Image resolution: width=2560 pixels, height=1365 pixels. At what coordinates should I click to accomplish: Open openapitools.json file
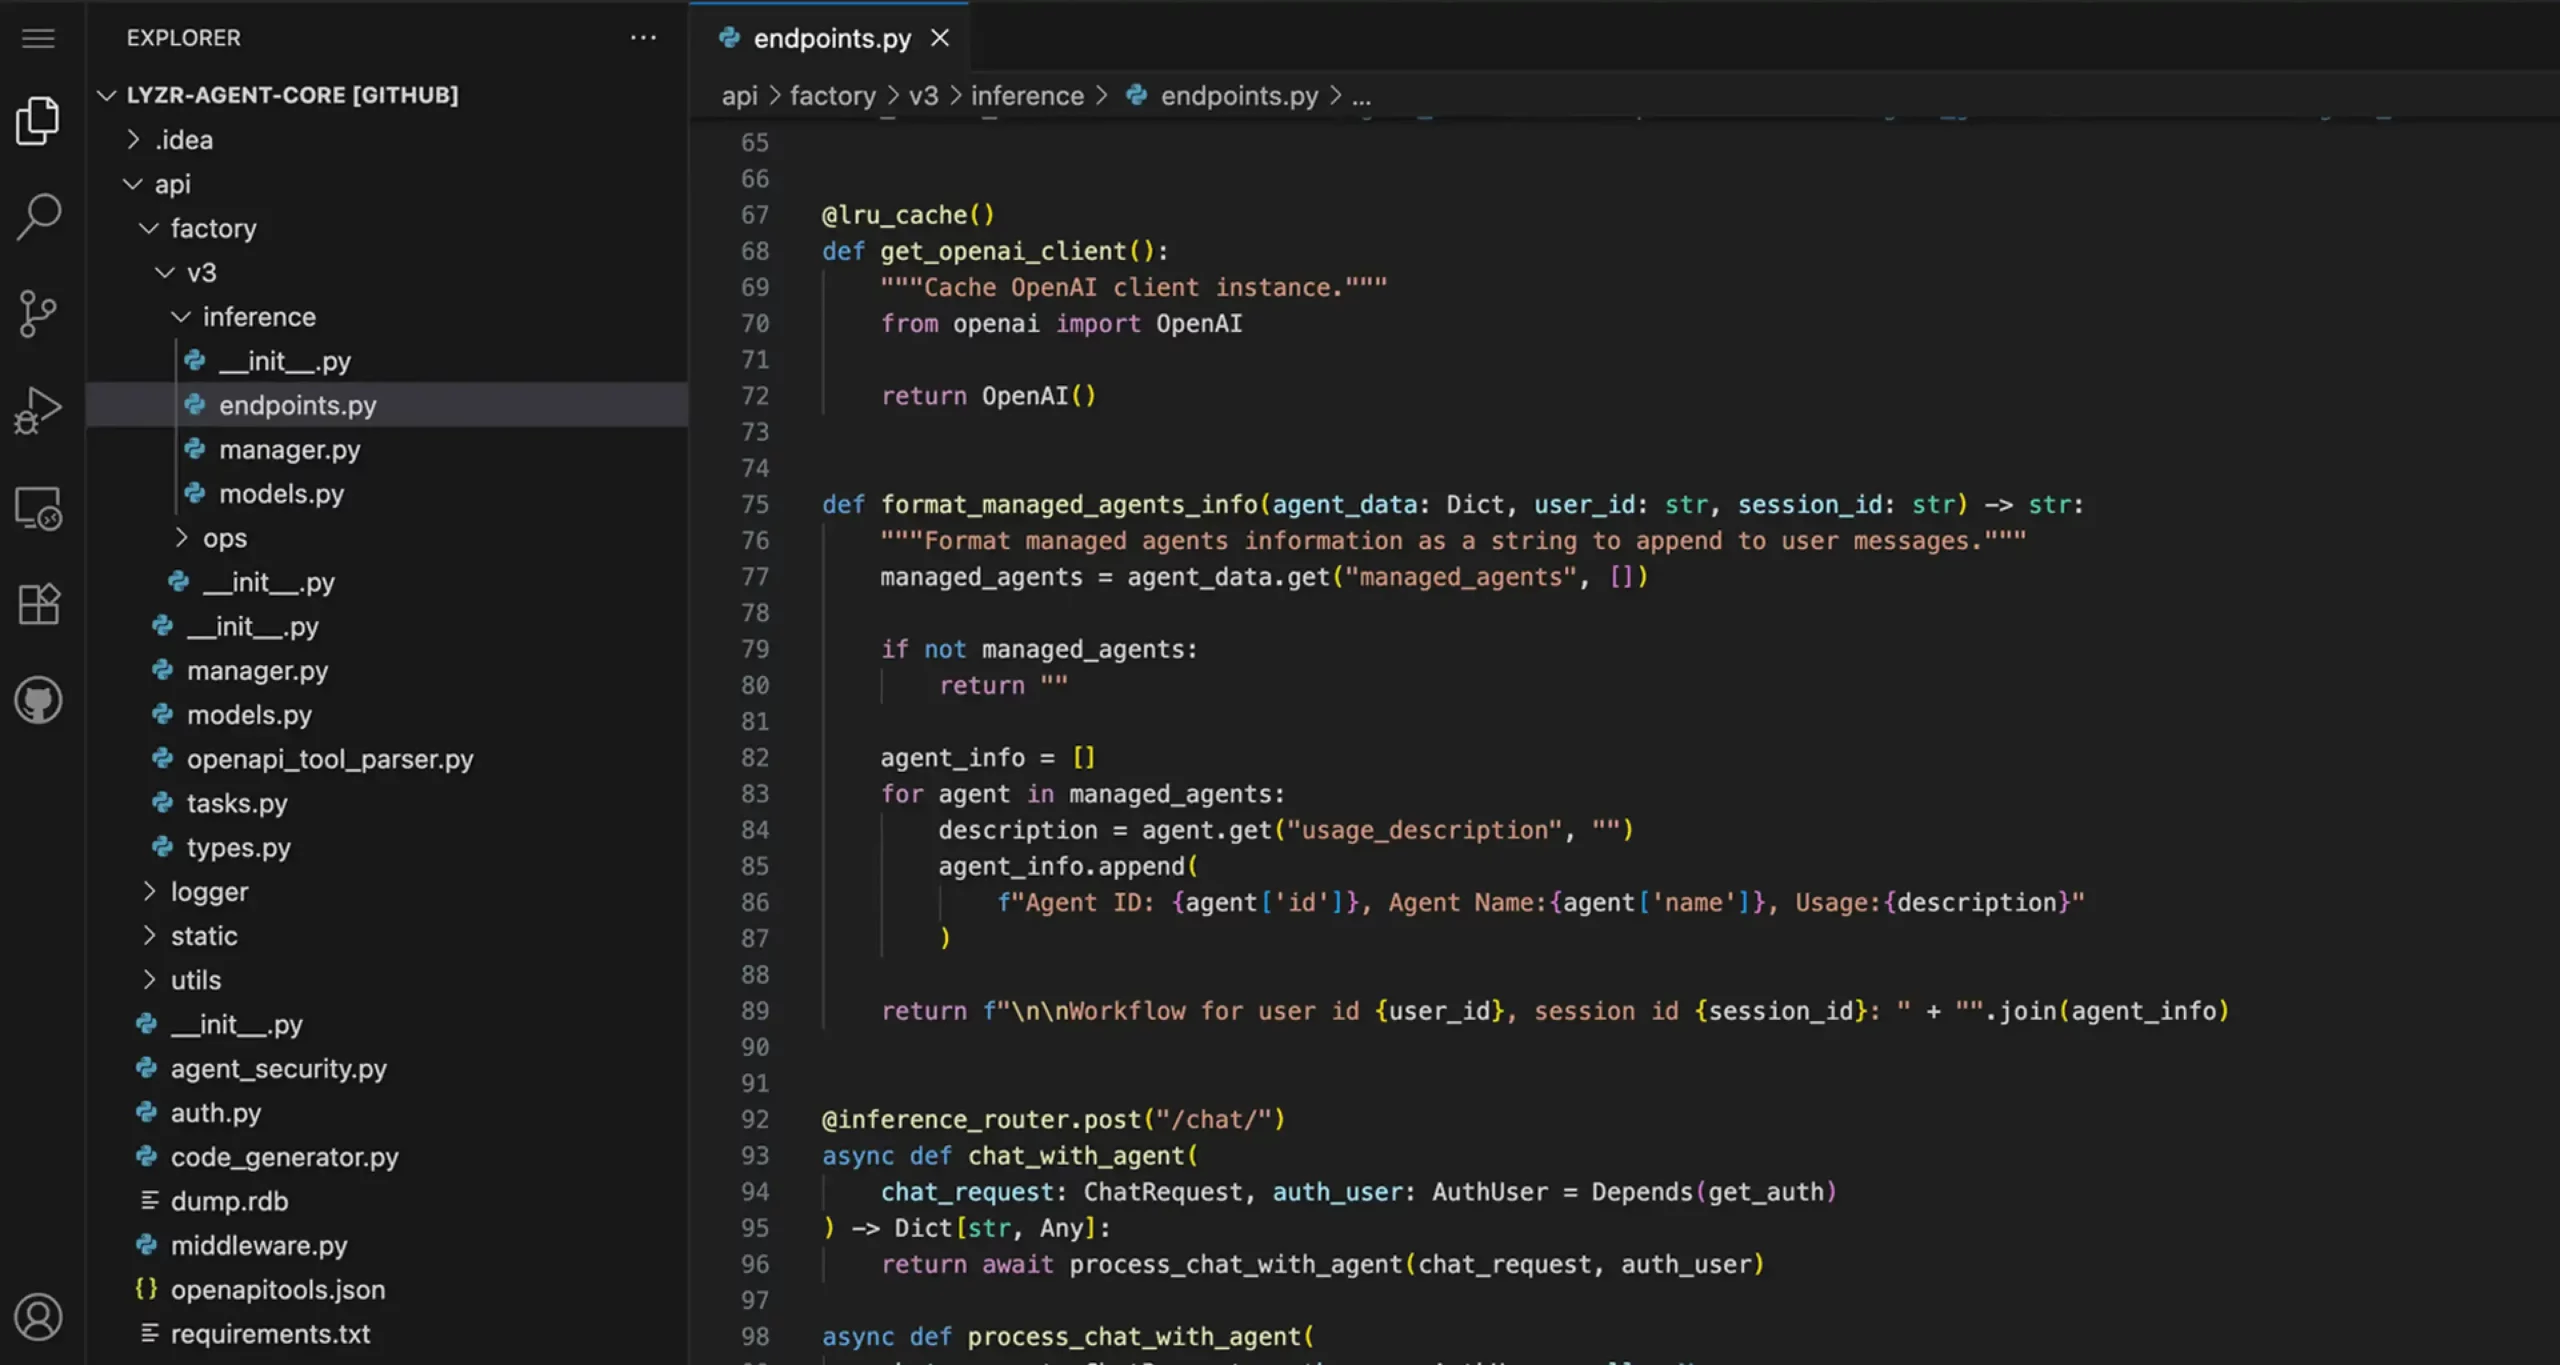pos(277,1290)
